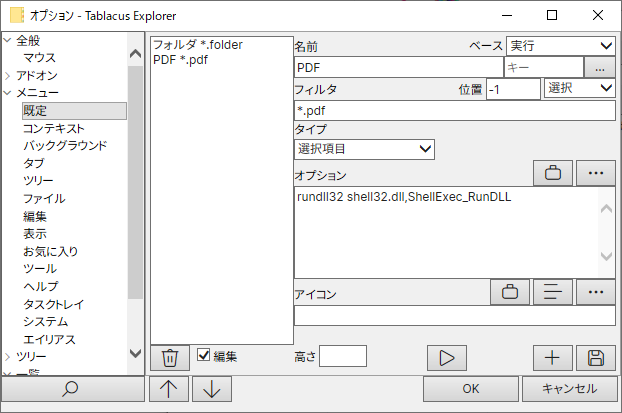
Task: Select システム in the menu tree
Action: [45, 322]
